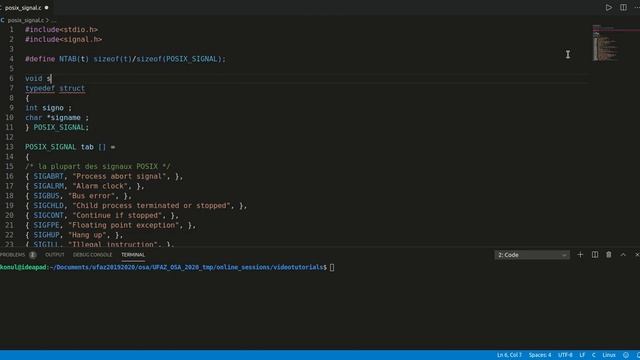
Task: Click the Problems count badge '2'
Action: click(x=33, y=255)
